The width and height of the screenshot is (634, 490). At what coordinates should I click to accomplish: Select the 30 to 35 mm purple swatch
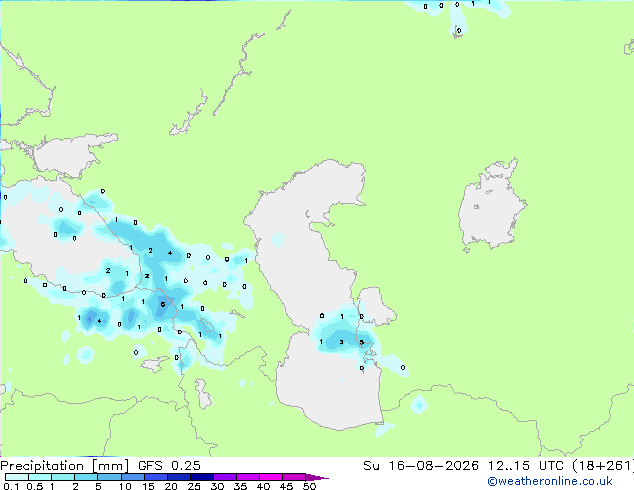[224, 477]
